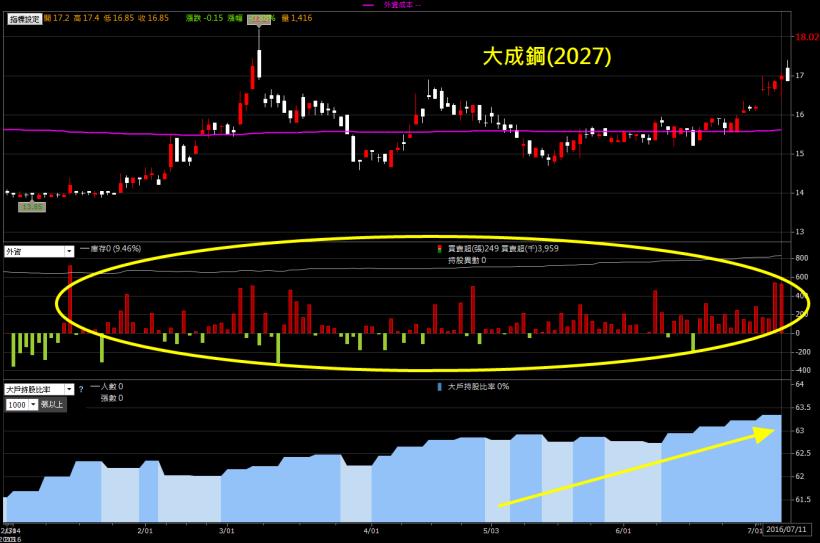Click the 買賣超(張)249 legend text
Screen dimensions: 820x543
point(473,248)
